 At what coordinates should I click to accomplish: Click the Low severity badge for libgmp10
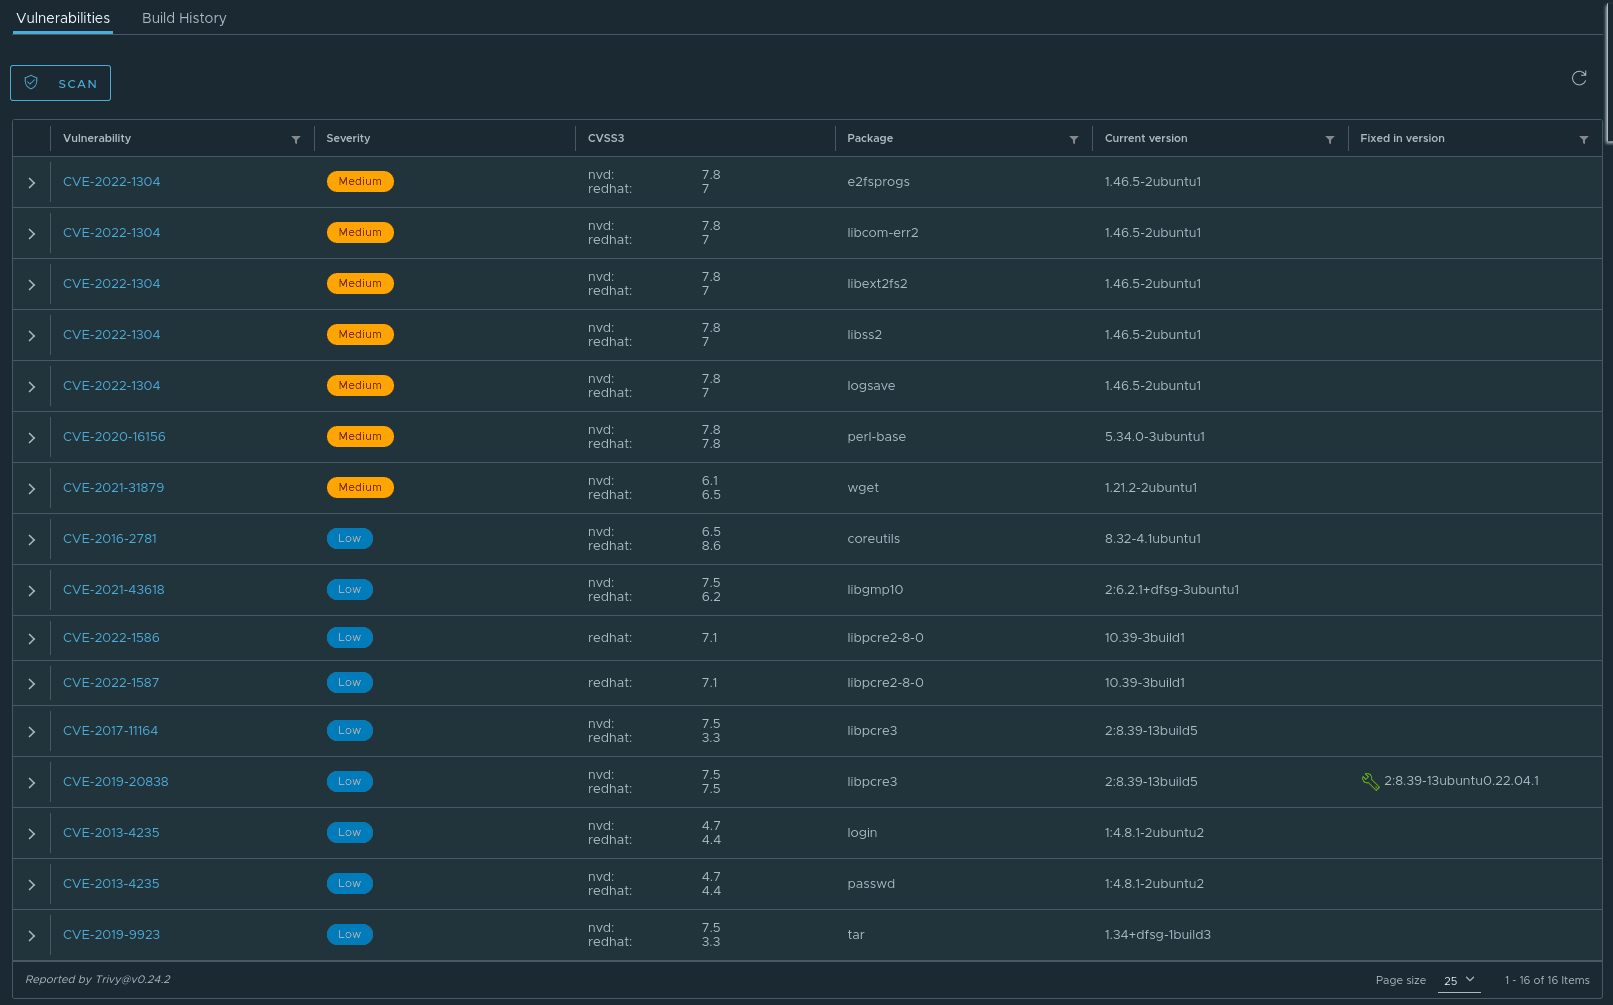point(349,590)
